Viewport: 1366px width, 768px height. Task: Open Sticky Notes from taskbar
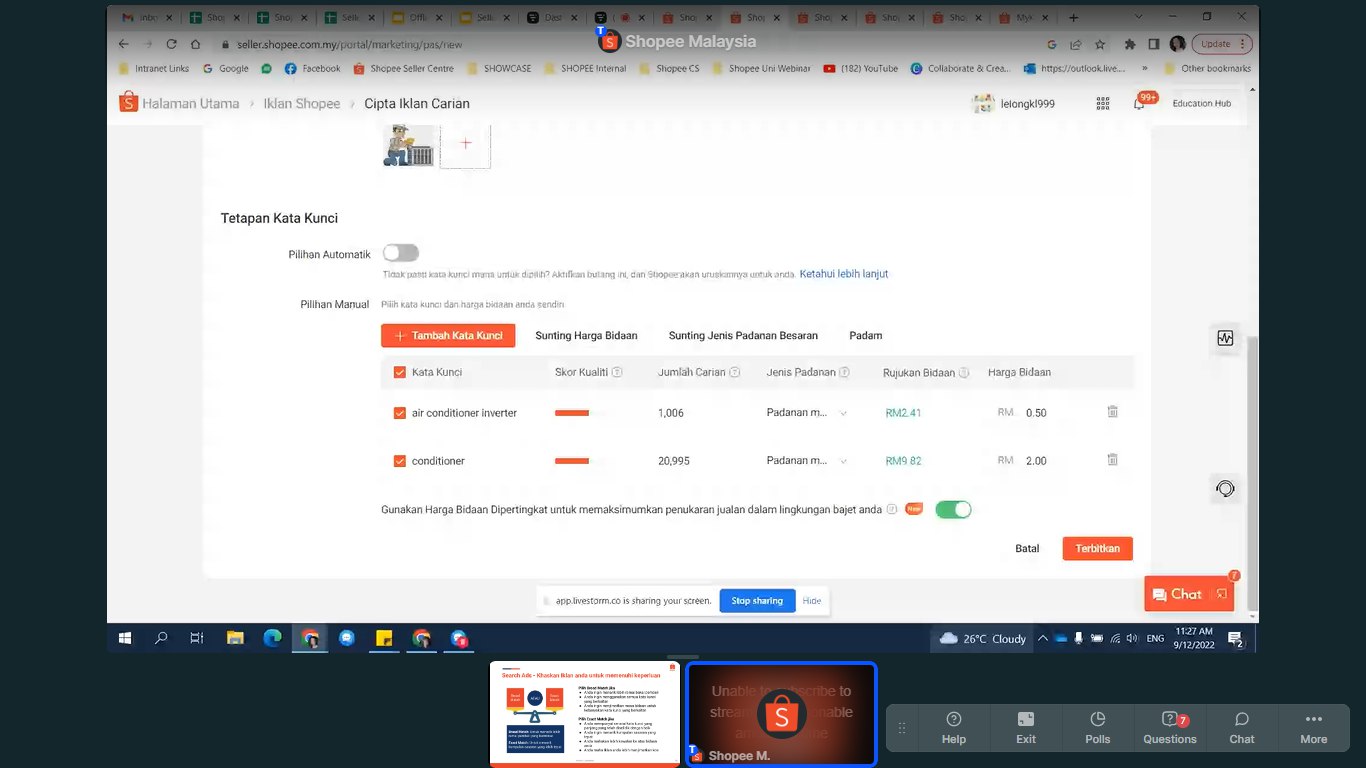coord(384,638)
